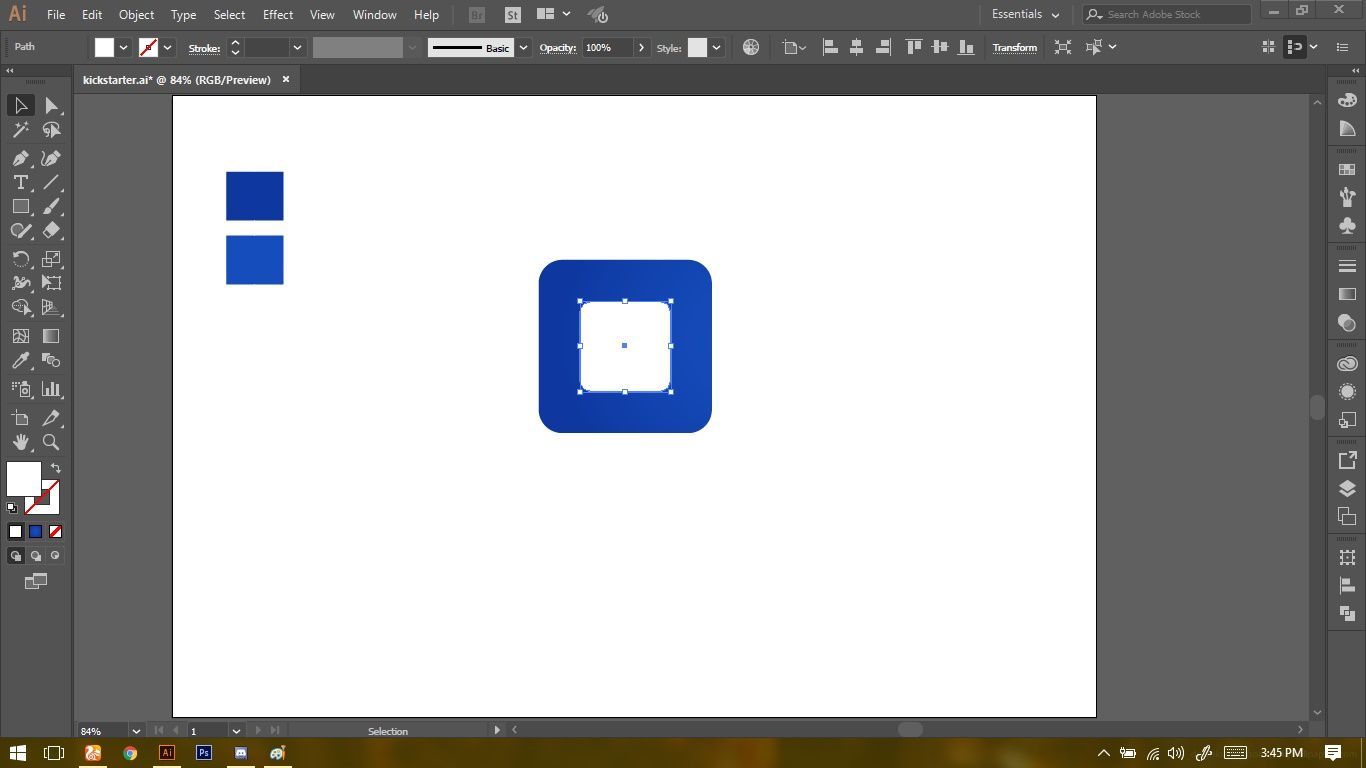
Task: Swap fill and stroke colors
Action: pyautogui.click(x=56, y=468)
